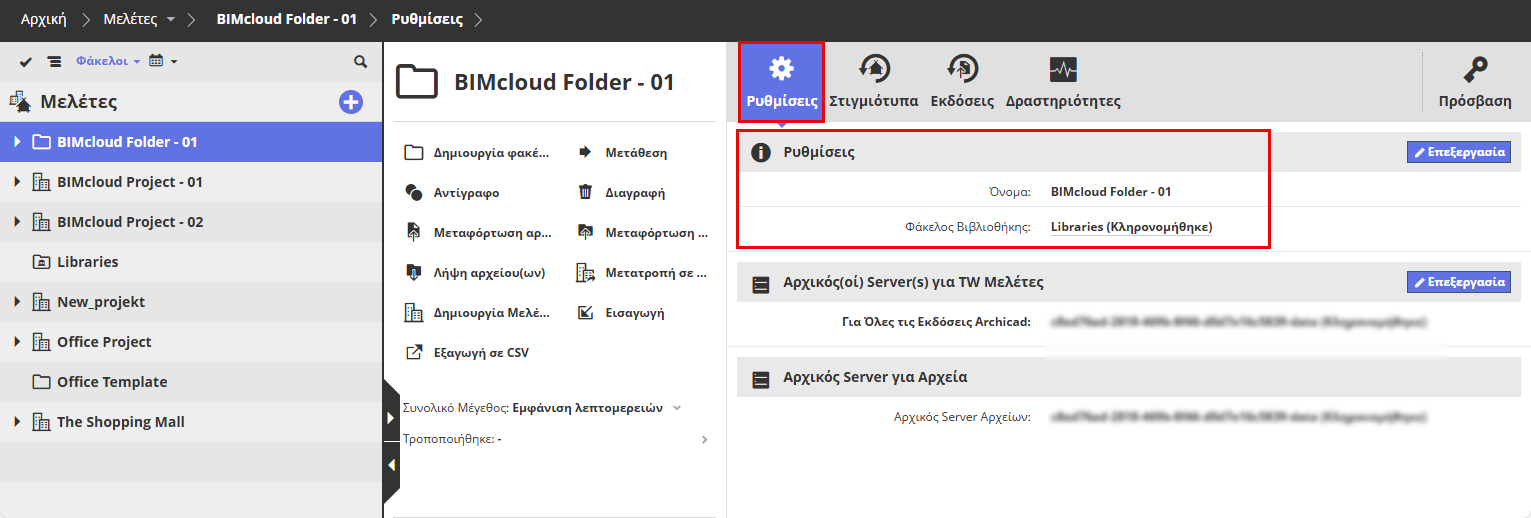Click the Διαγραφή trash icon
Viewport: 1531px width, 518px height.
coord(585,192)
